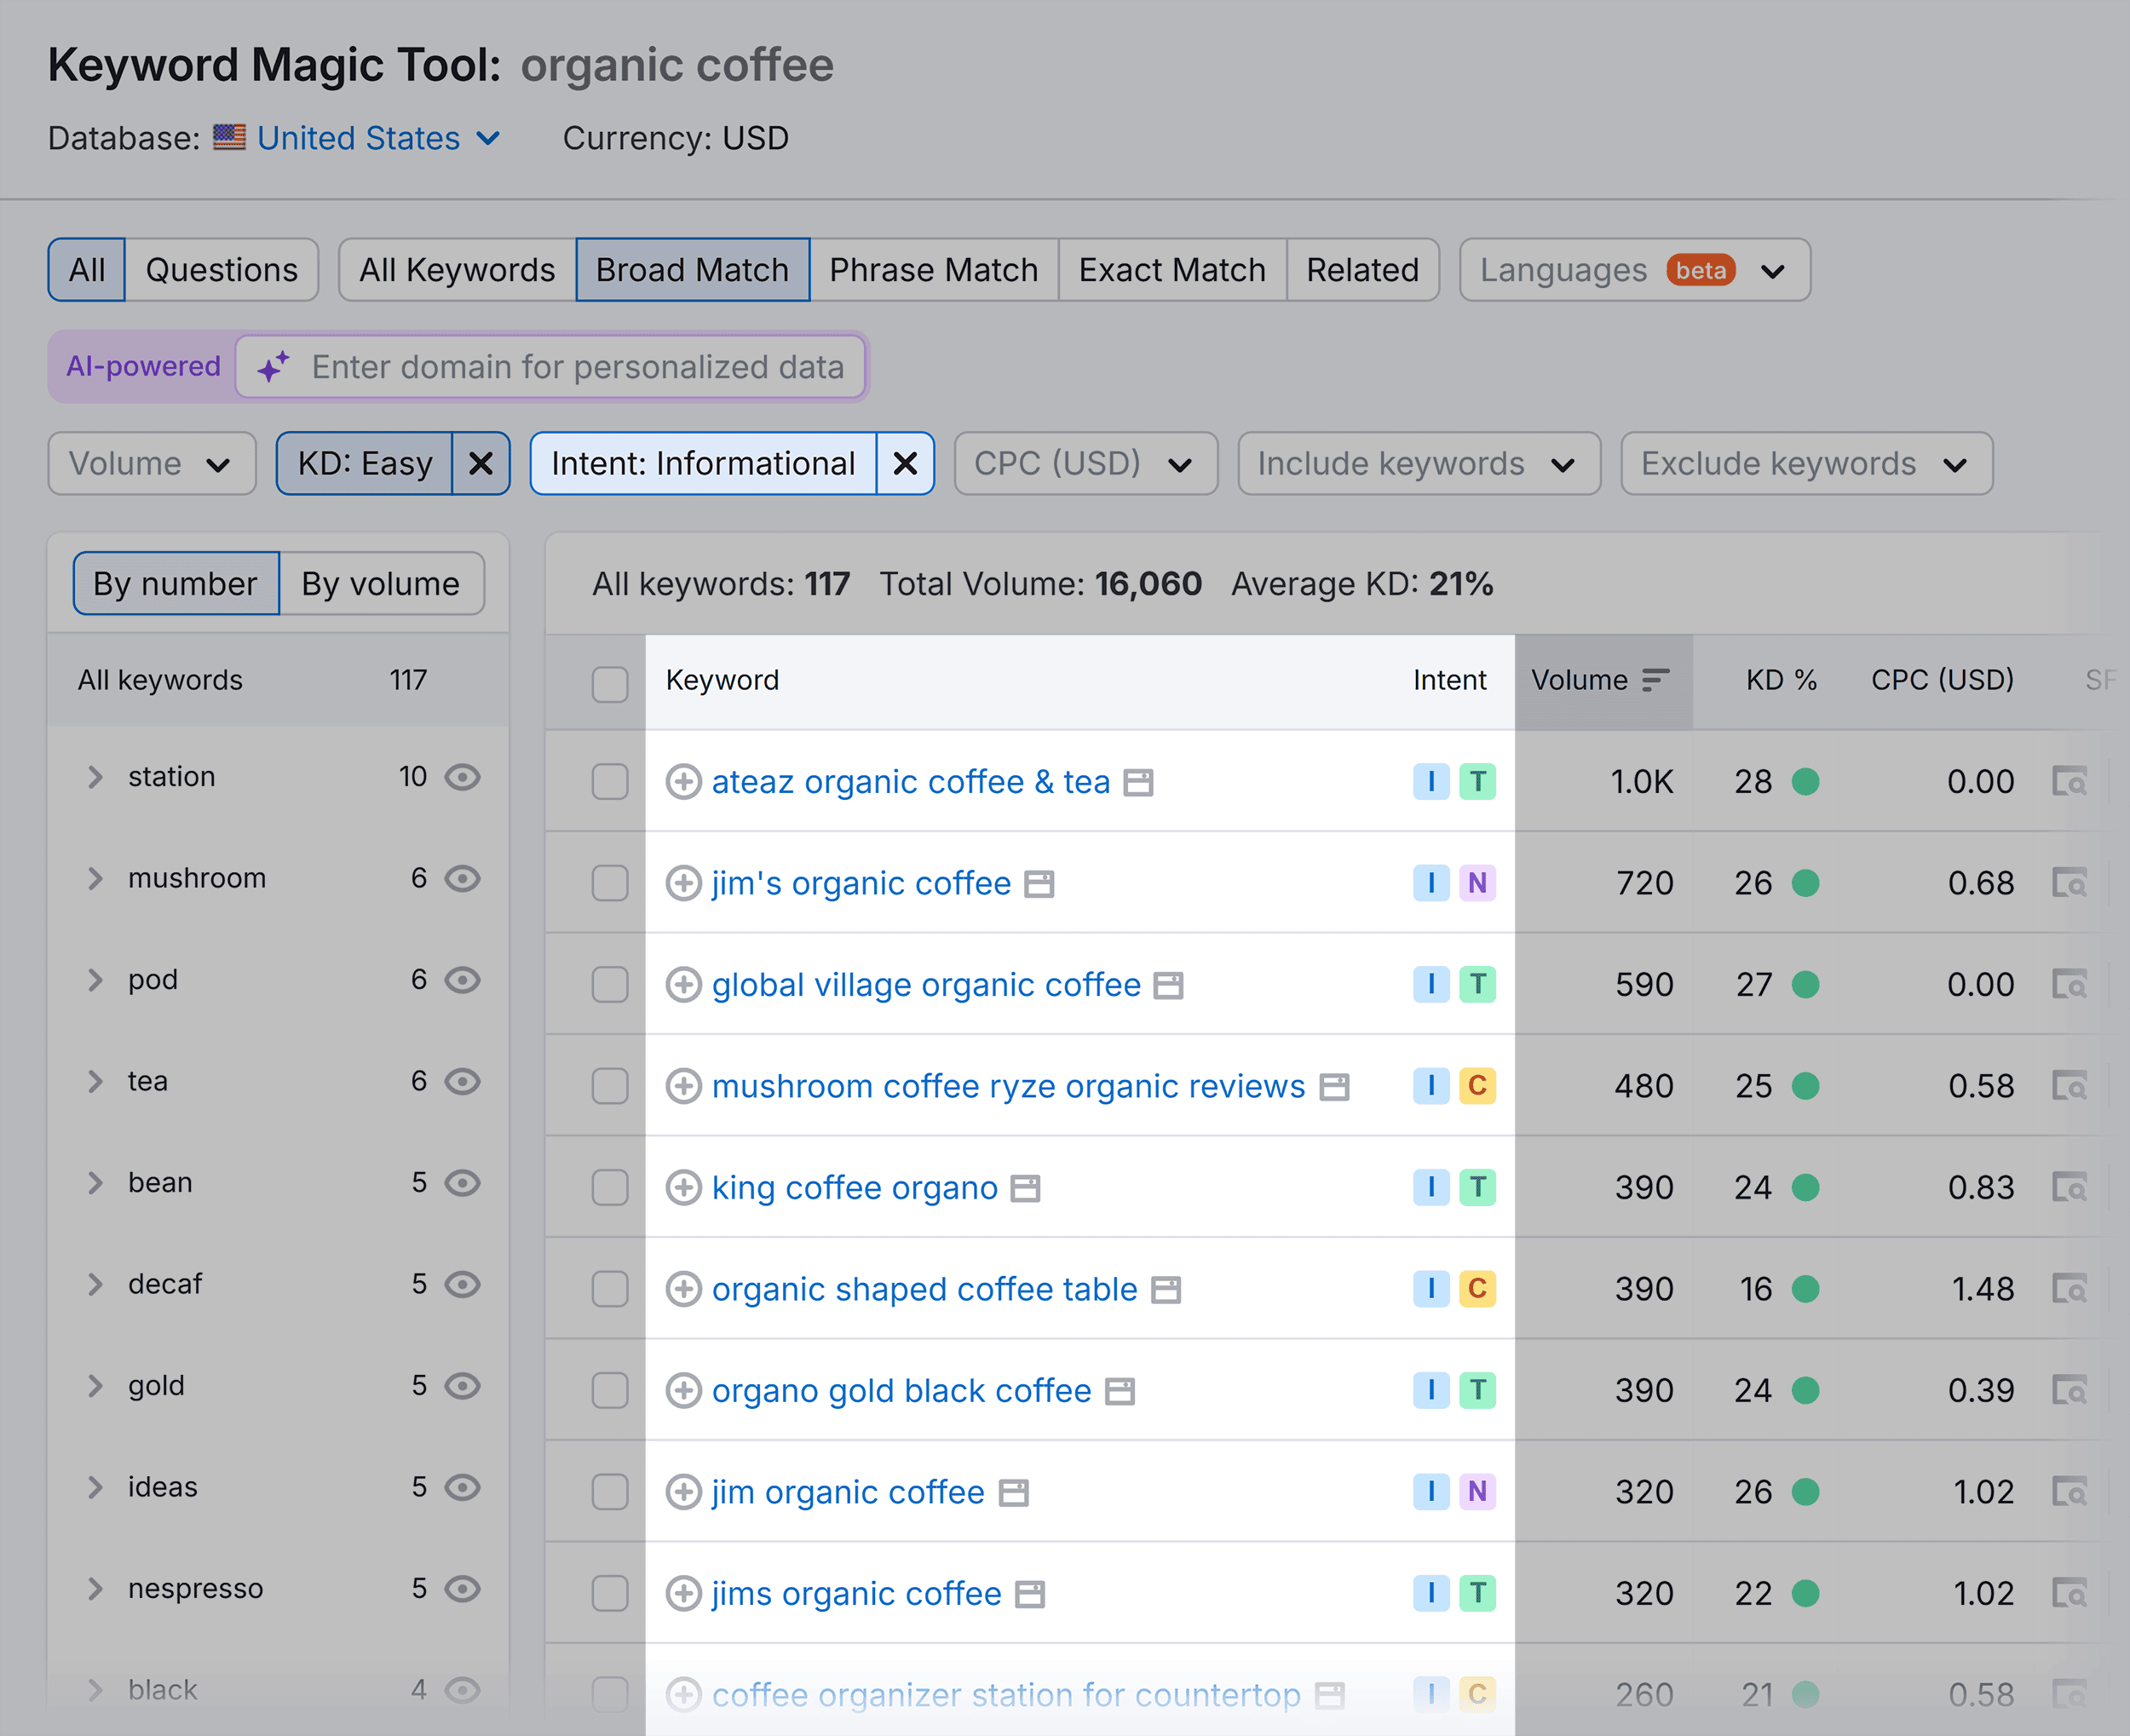Expand the 'tea' keyword group
2130x1736 pixels.
(x=95, y=1082)
